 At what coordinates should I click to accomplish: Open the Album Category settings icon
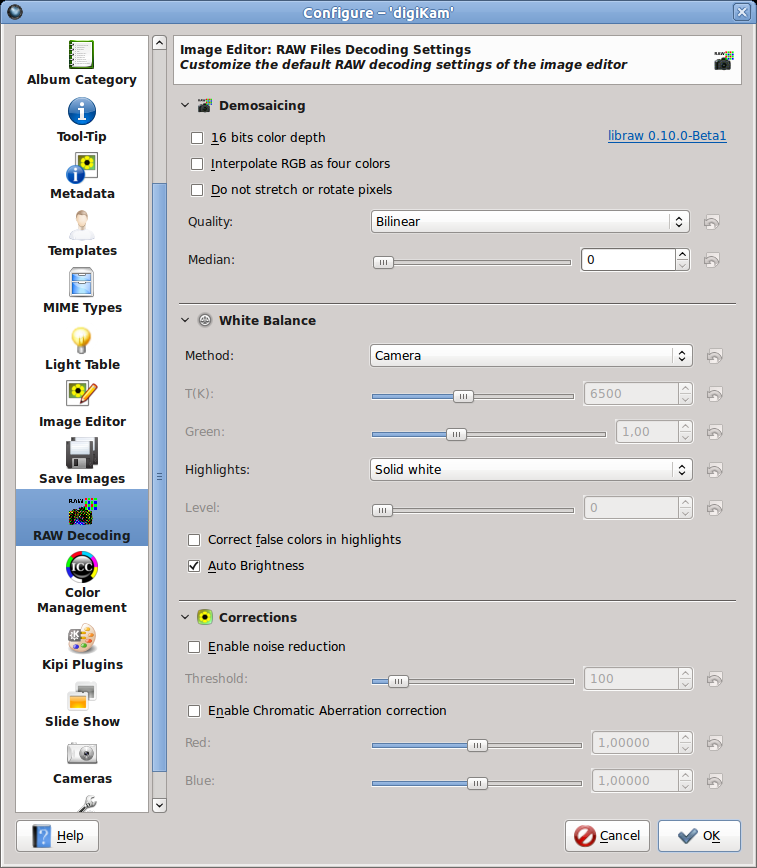pyautogui.click(x=81, y=55)
